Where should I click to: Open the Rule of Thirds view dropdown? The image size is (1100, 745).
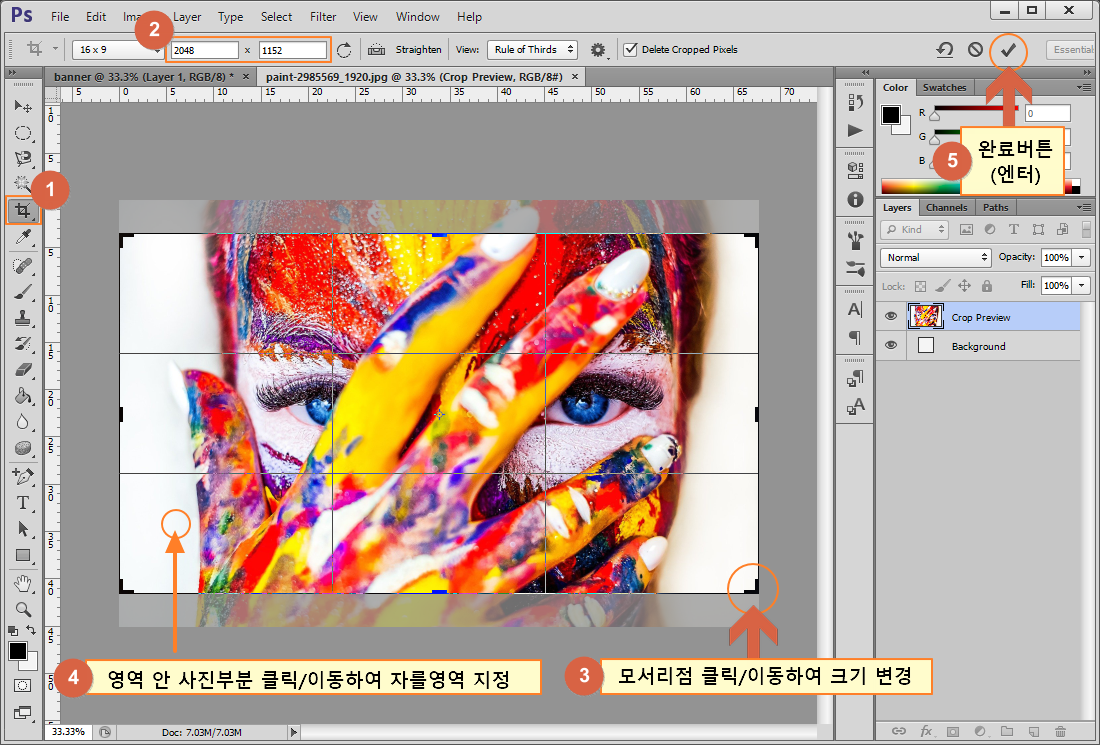(x=532, y=50)
